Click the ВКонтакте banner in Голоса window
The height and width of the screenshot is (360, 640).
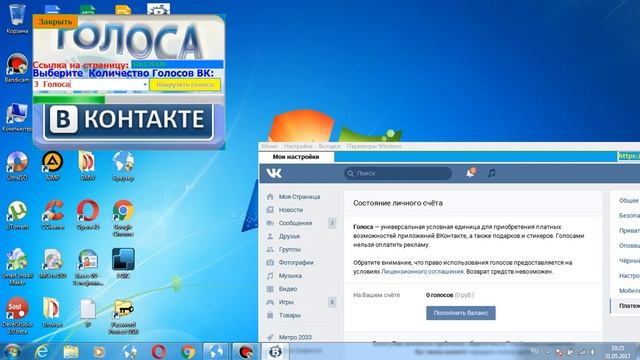tap(129, 120)
